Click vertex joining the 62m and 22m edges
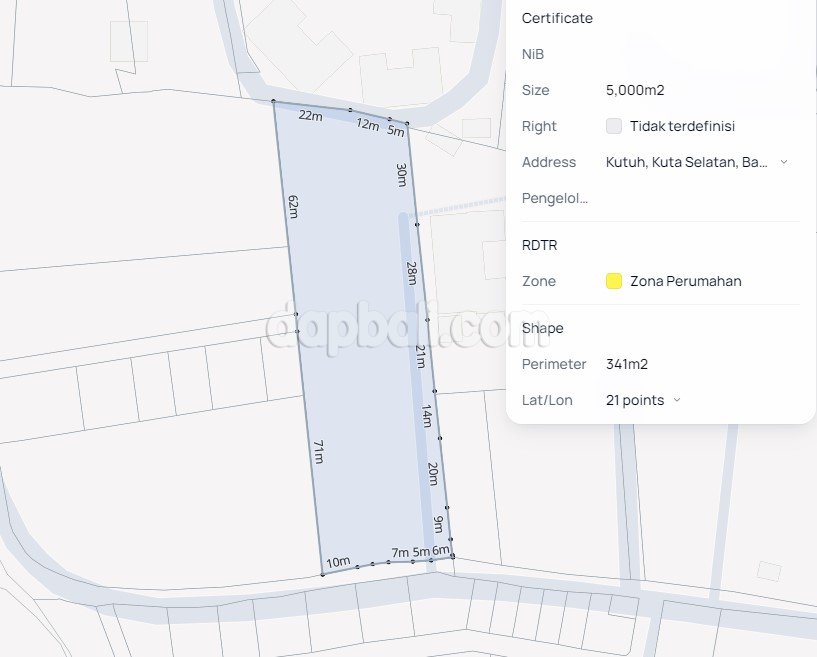 point(274,101)
